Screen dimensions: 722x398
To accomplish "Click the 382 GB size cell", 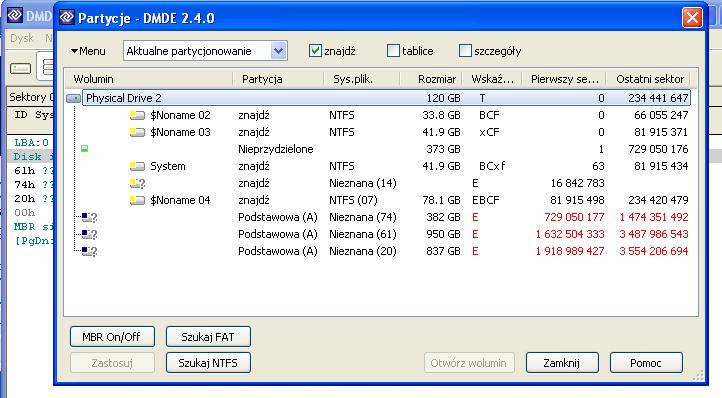I will tap(443, 217).
